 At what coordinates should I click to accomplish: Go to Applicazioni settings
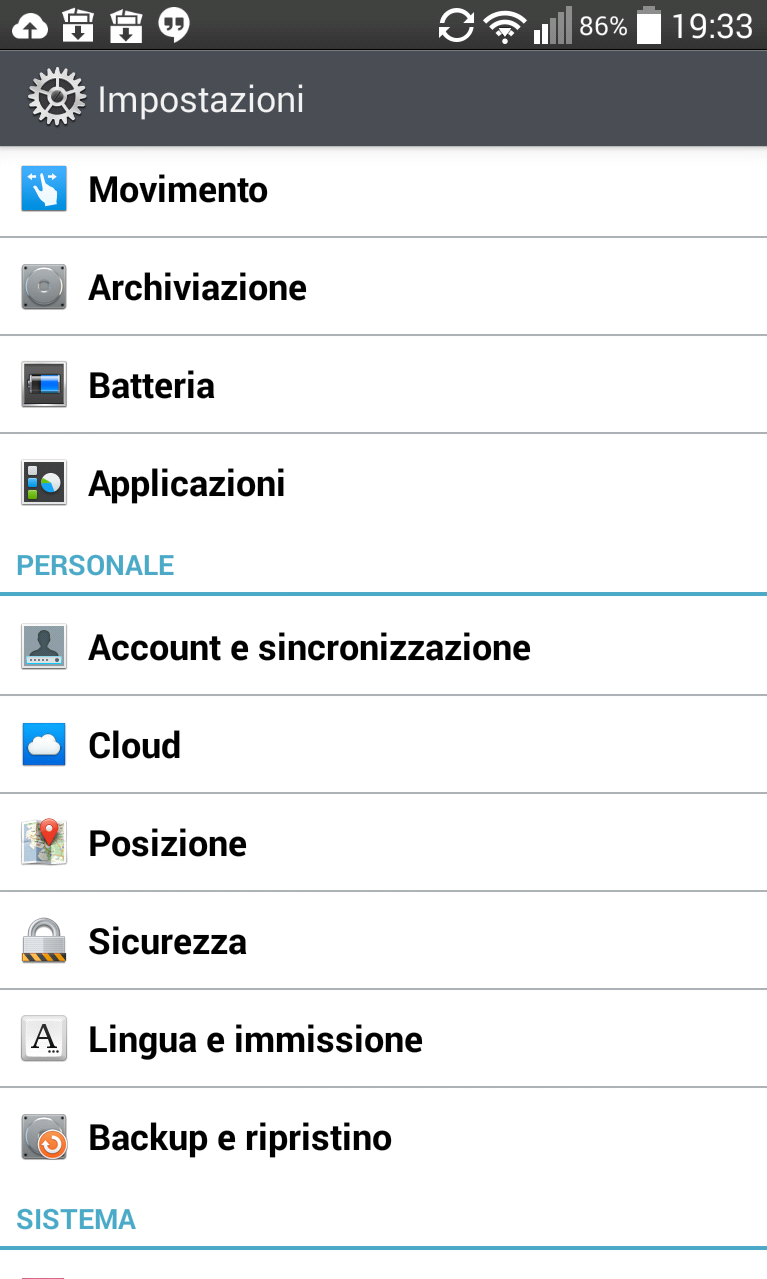pos(187,484)
